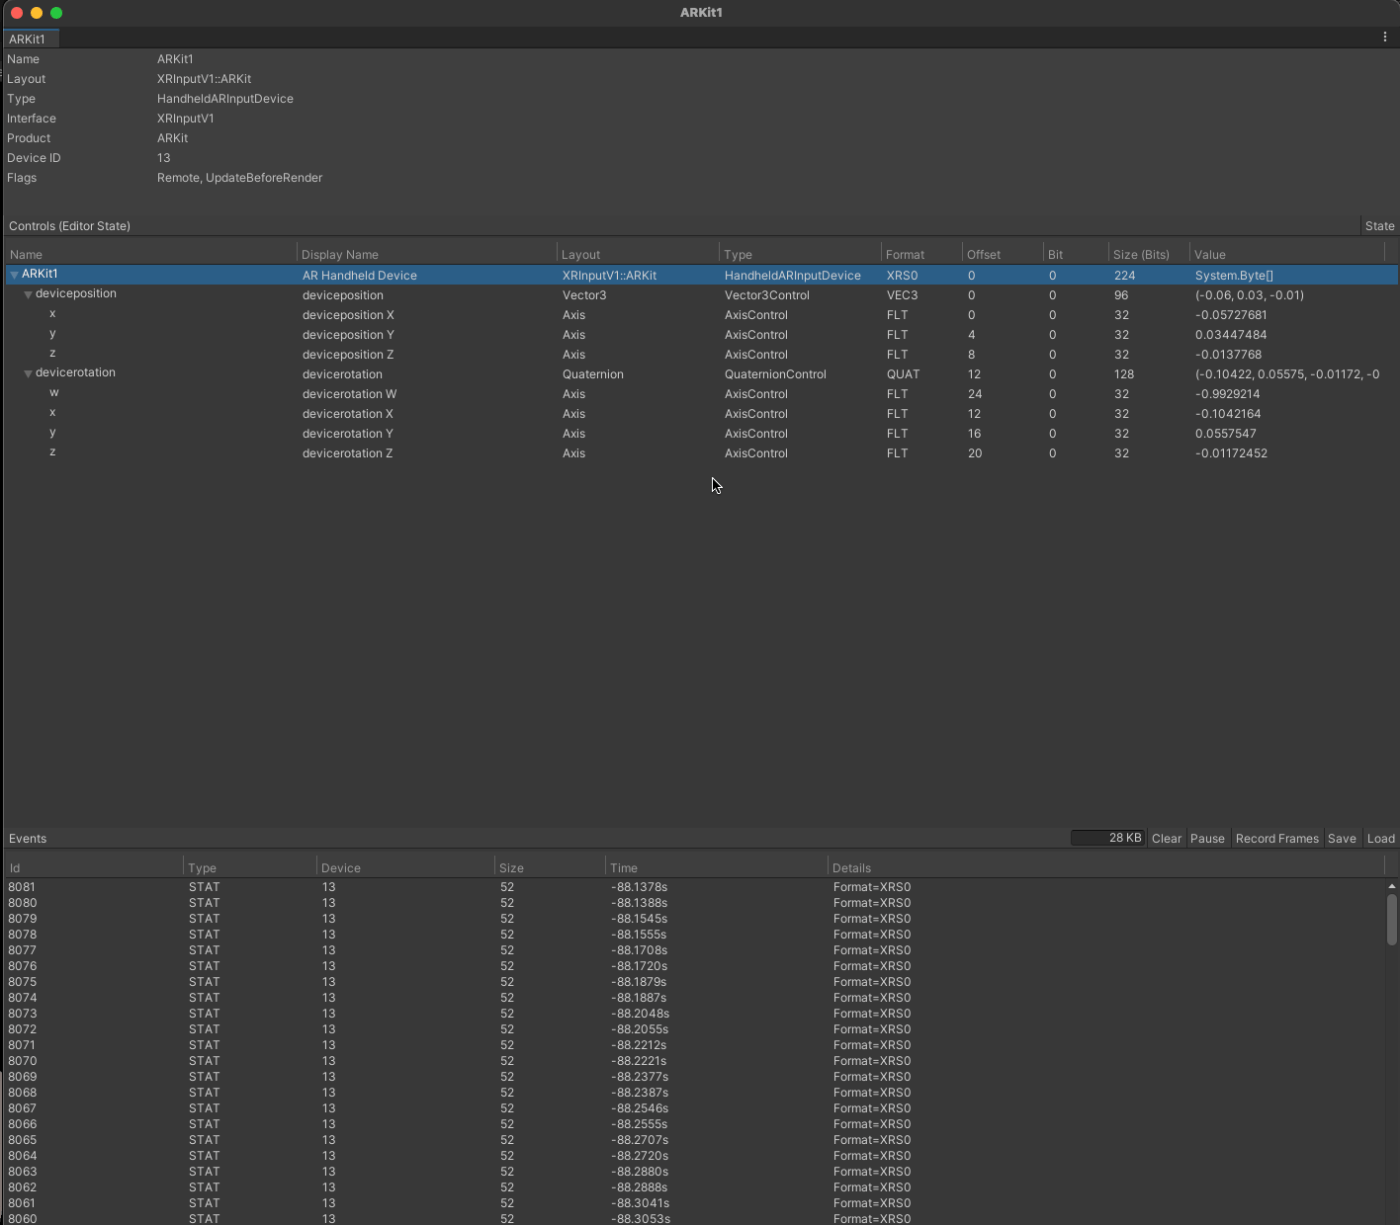Click the 28 KB buffer size field

pos(1107,838)
